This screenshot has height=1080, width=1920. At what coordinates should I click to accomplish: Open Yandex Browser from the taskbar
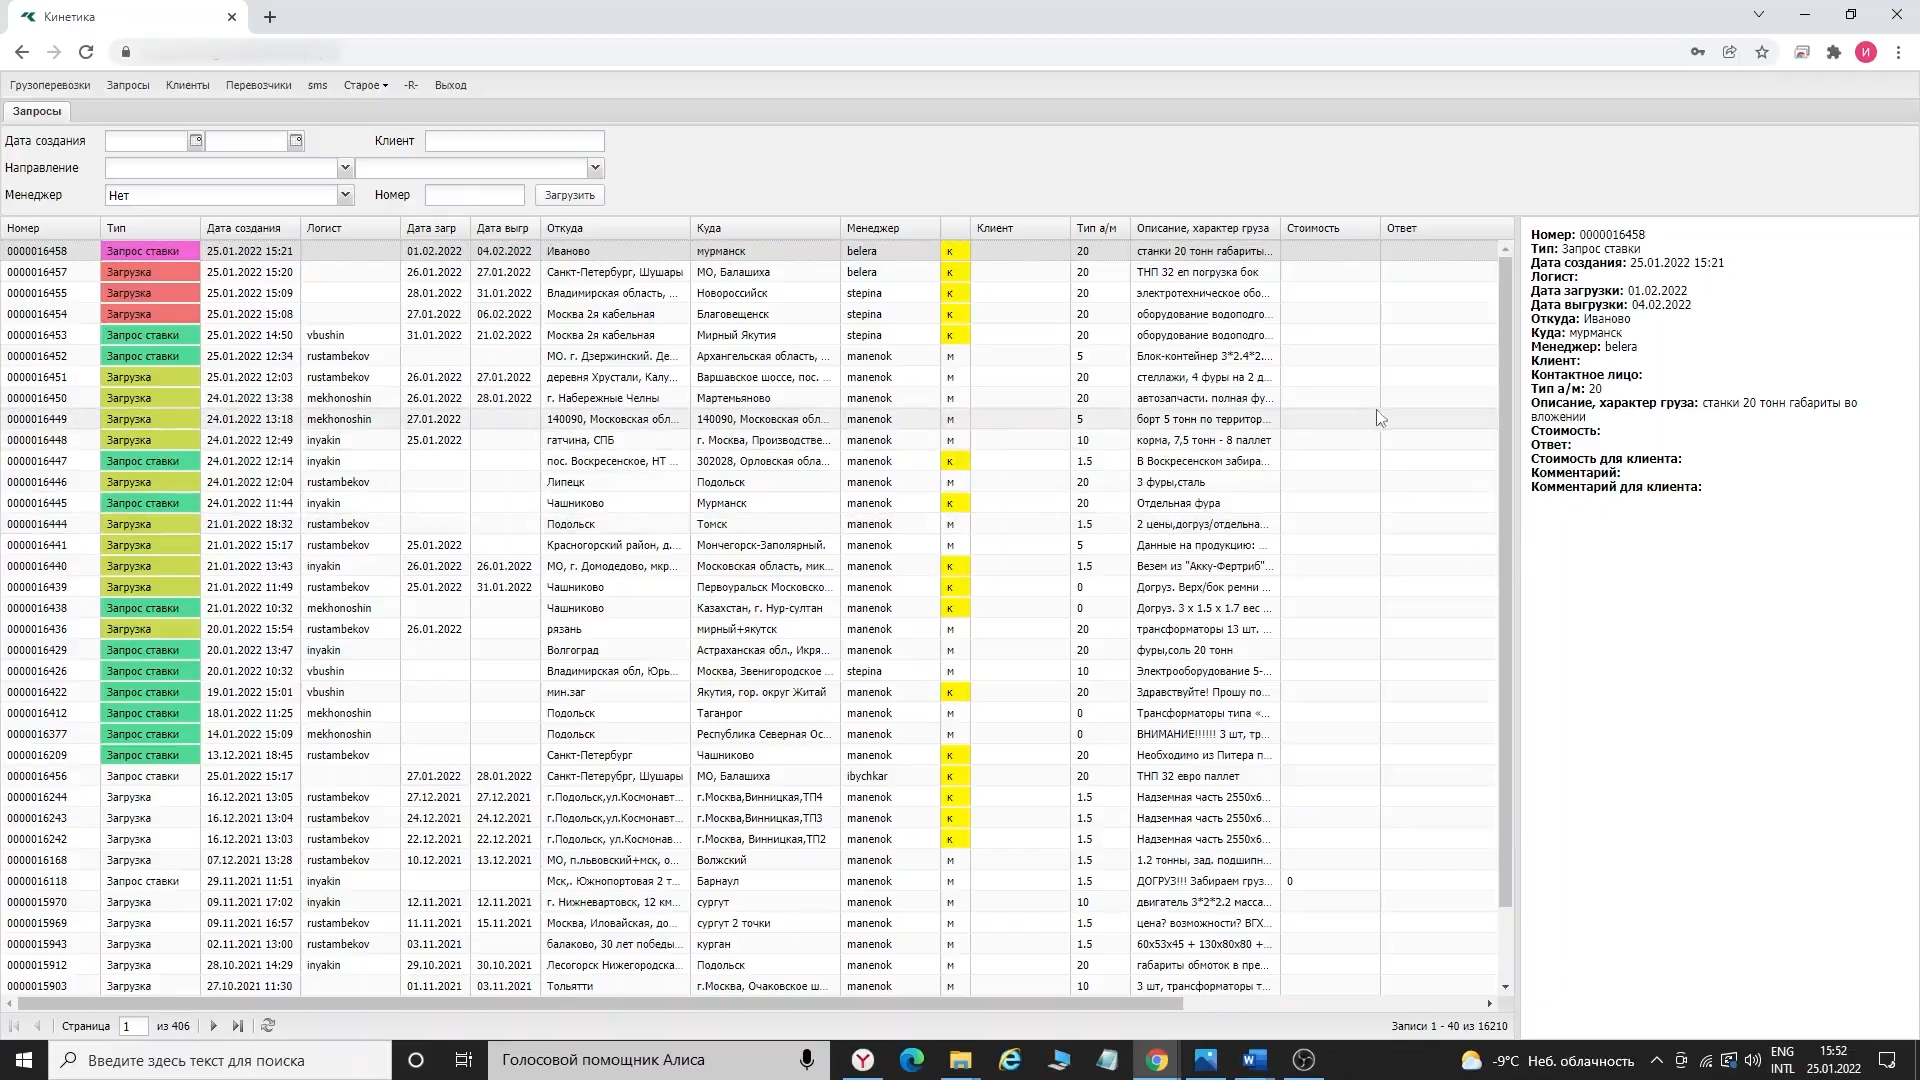tap(863, 1060)
